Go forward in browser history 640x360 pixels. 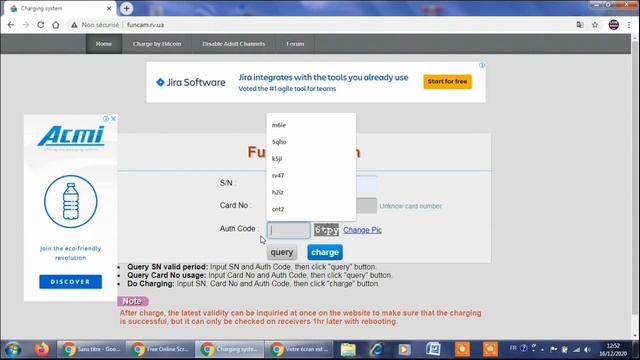pyautogui.click(x=26, y=25)
